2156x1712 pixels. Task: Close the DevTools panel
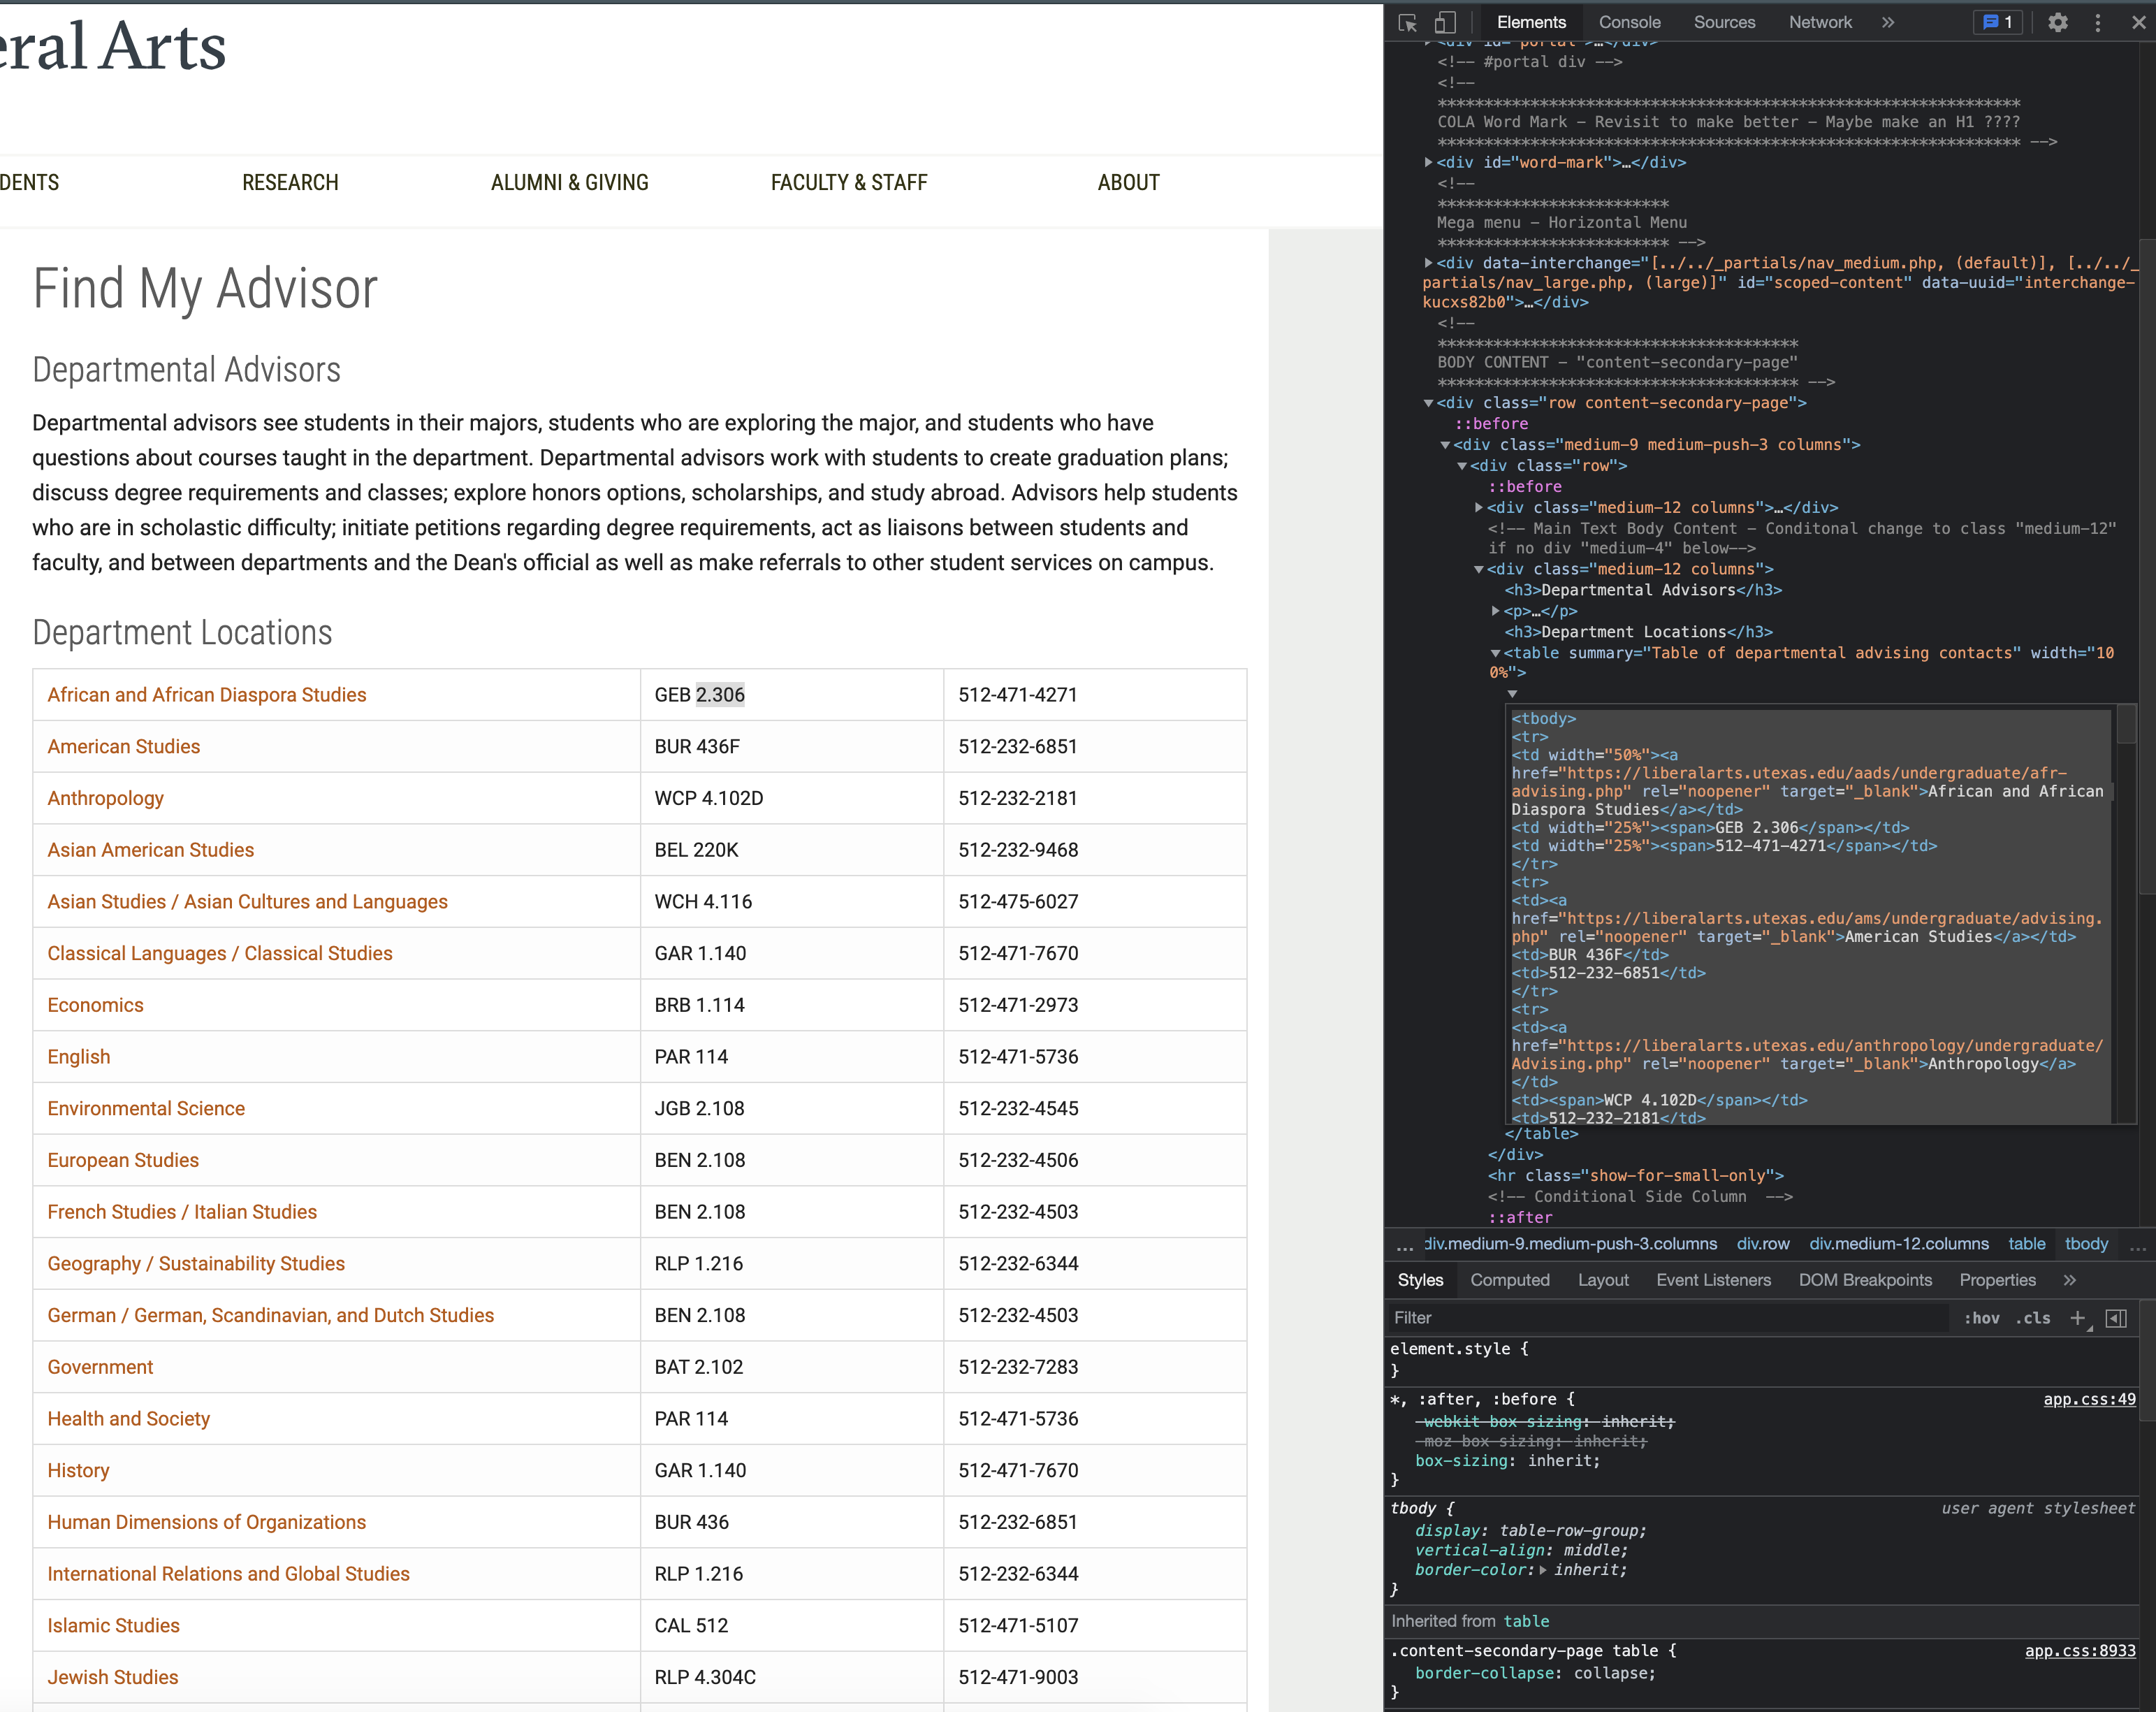coord(2138,22)
